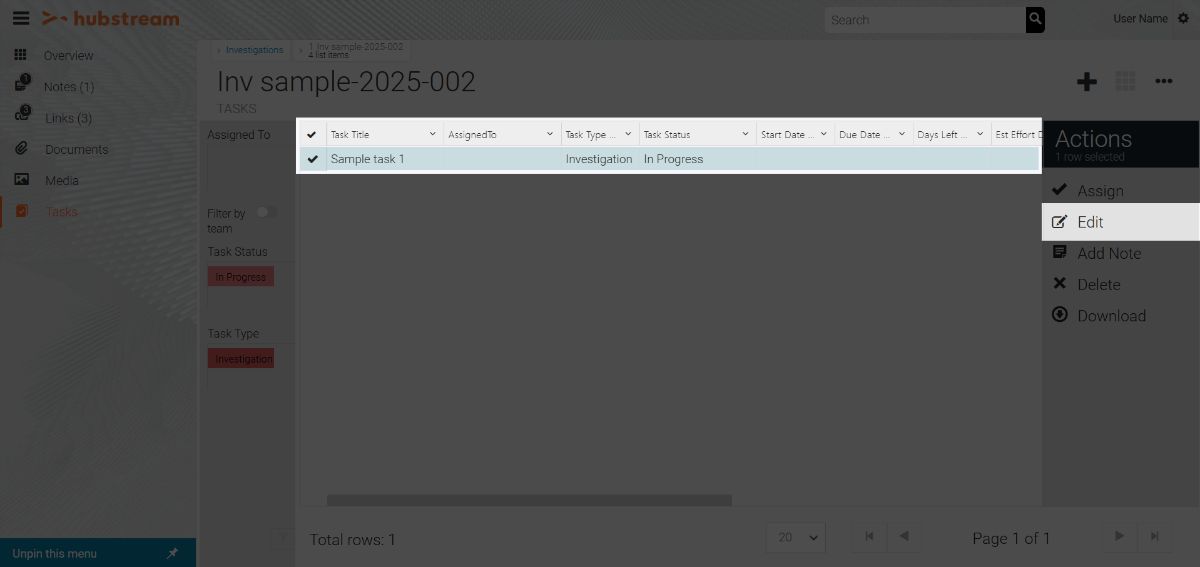Click the Add Note icon
Screen dimensions: 1200x567
[1060, 253]
